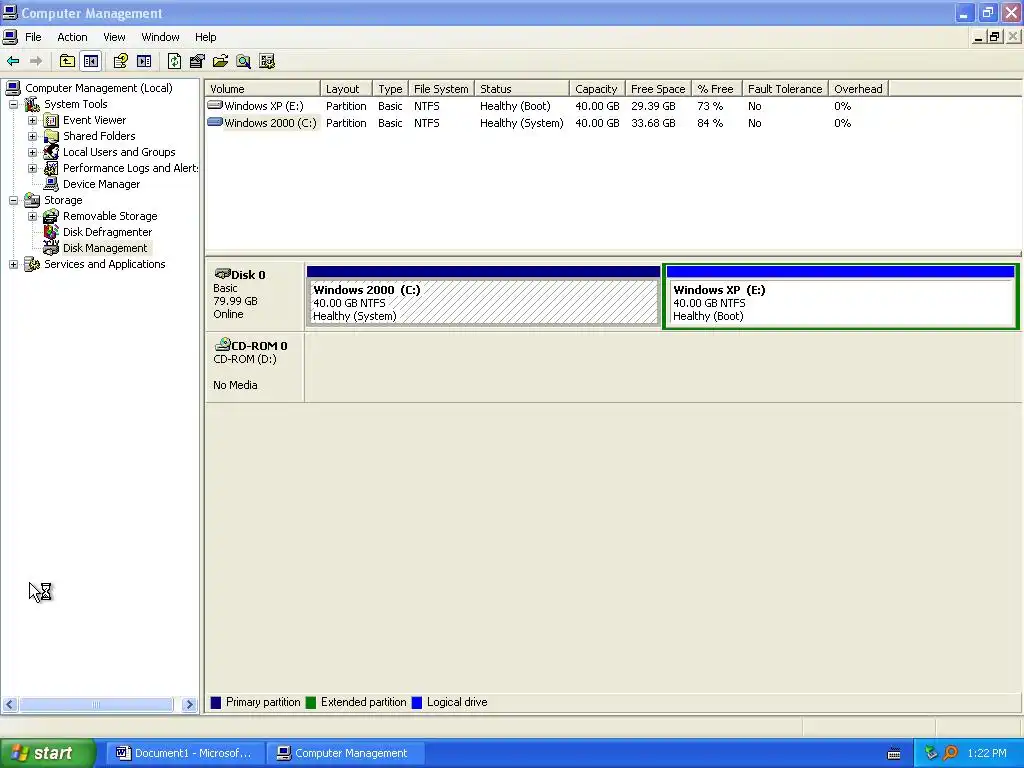Click the Up one level folder icon
The image size is (1024, 768).
(x=67, y=61)
